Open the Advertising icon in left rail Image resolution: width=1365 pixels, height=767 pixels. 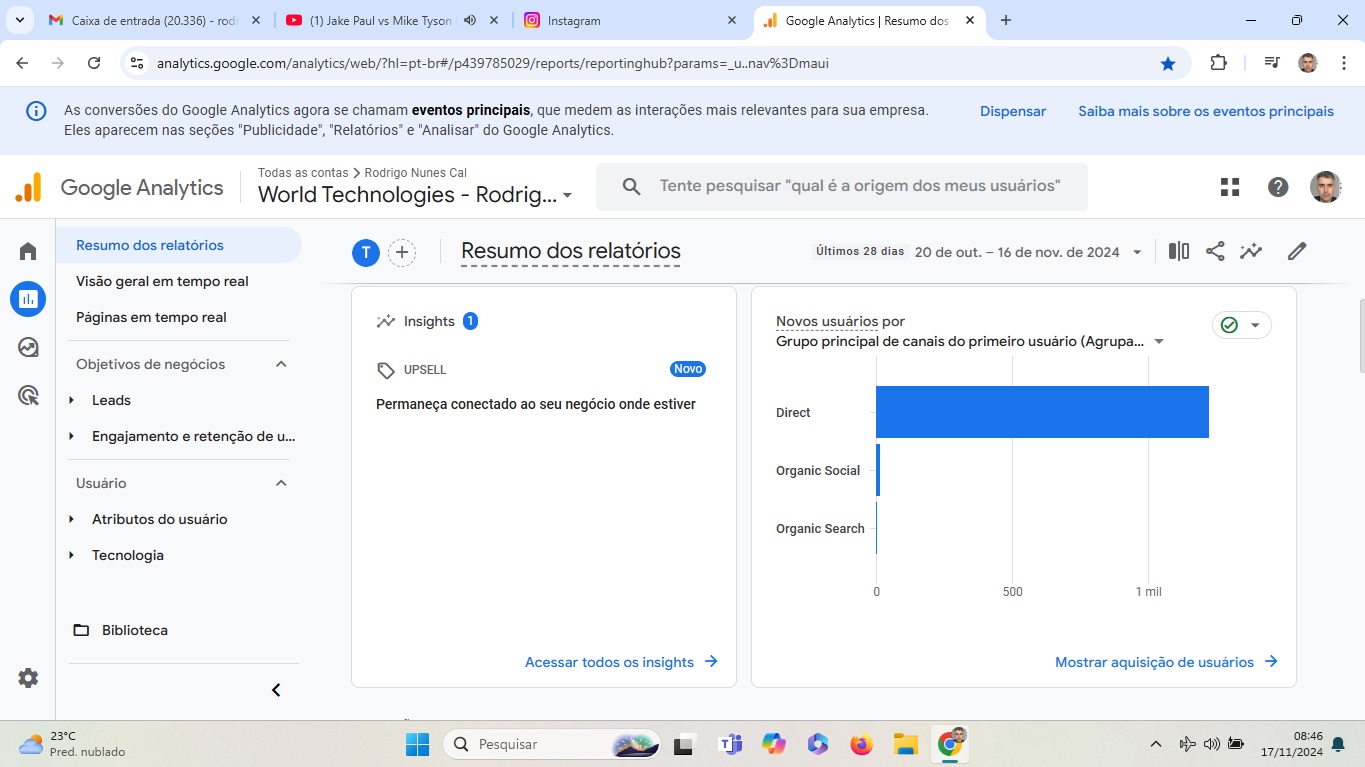[x=28, y=395]
